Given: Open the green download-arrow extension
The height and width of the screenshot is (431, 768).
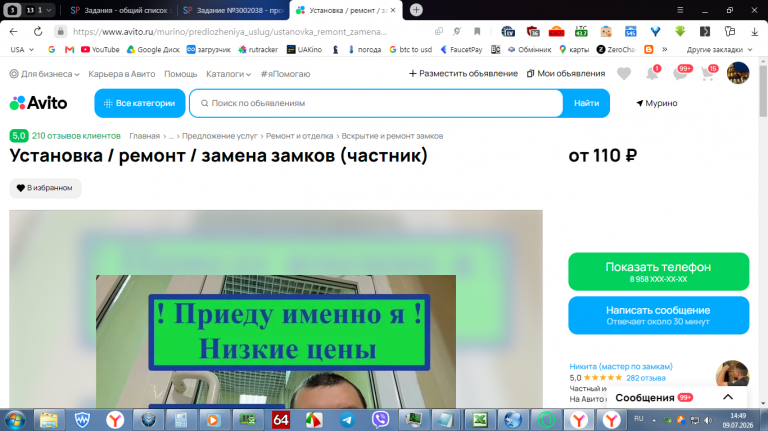Looking at the screenshot, I should 680,31.
